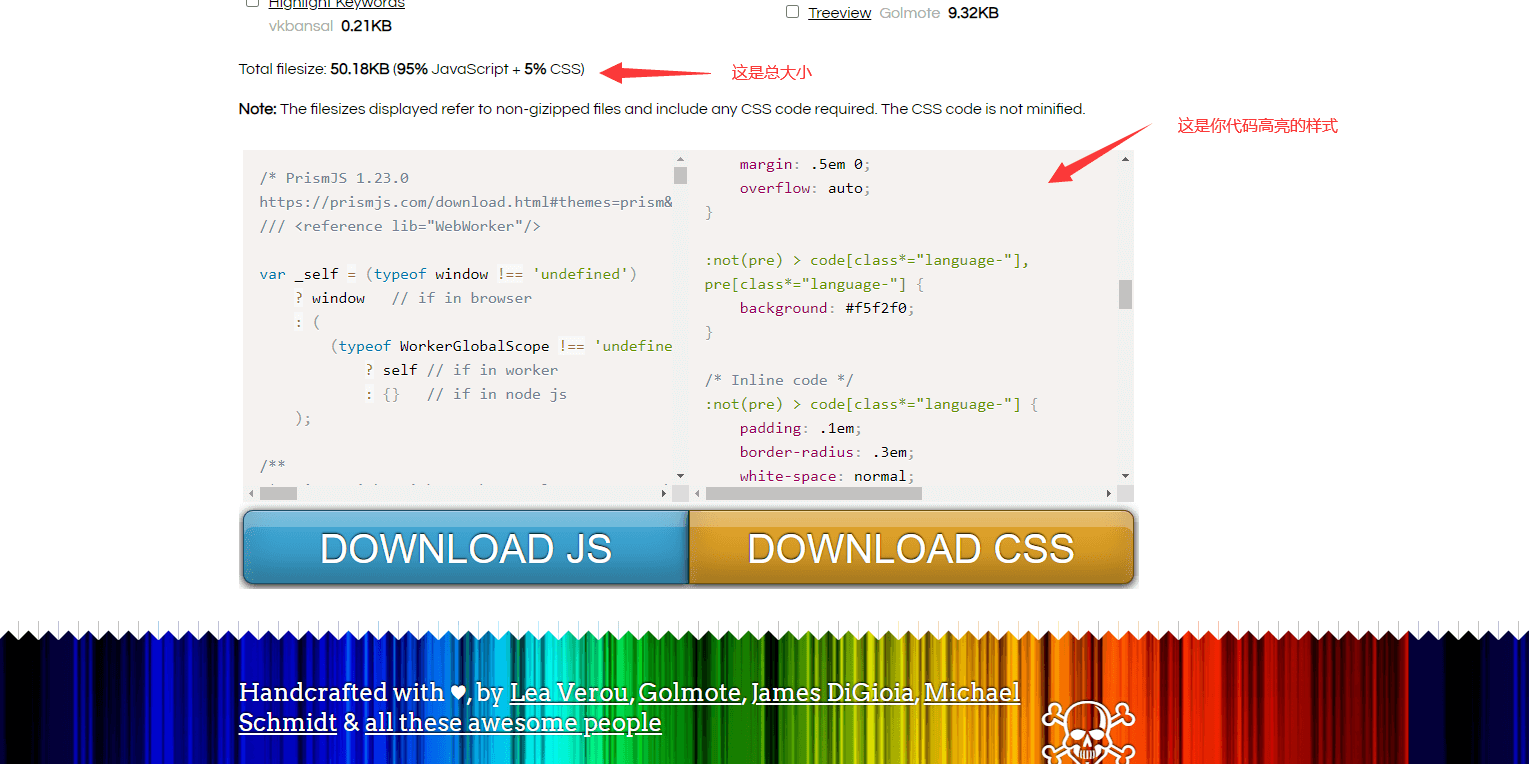Click '0.21KB' vkbansal file size
This screenshot has width=1529, height=764.
(x=366, y=26)
